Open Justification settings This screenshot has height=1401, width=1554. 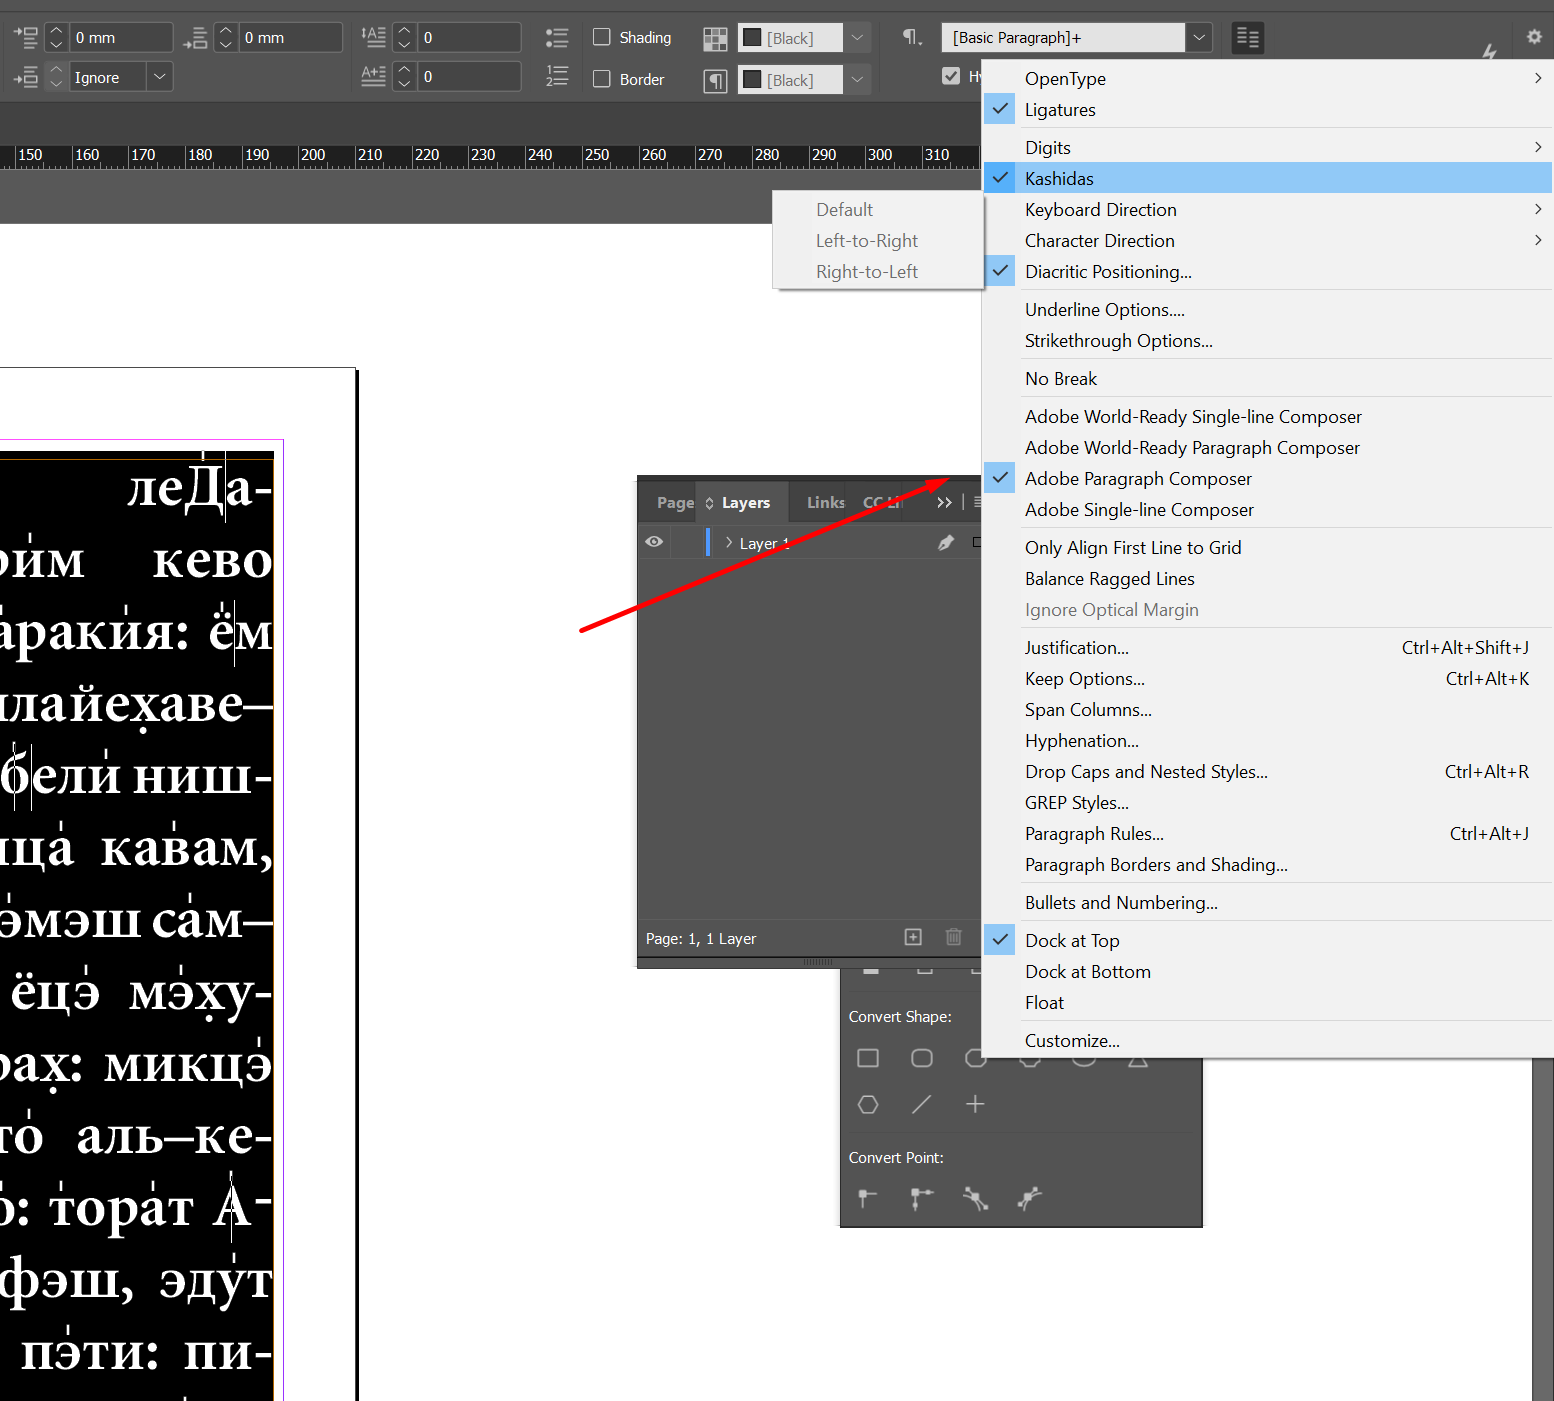[1268, 648]
